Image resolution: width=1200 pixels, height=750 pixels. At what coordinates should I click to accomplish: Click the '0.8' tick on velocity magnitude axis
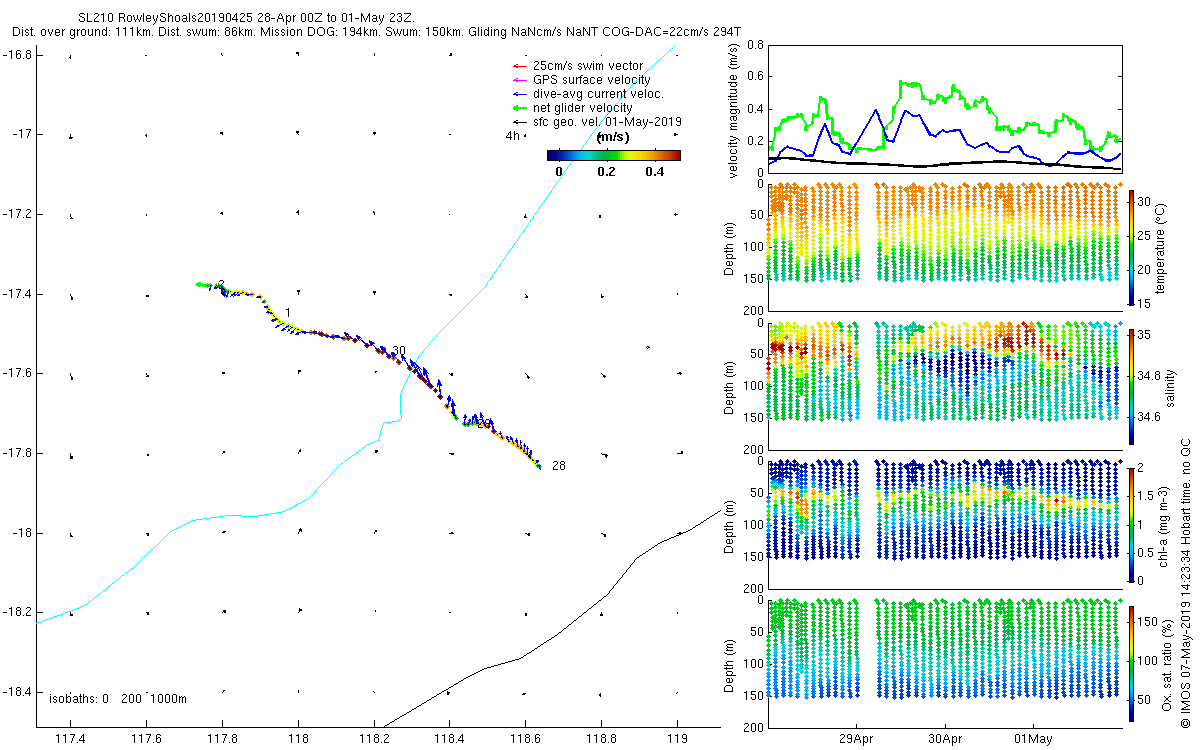(757, 45)
